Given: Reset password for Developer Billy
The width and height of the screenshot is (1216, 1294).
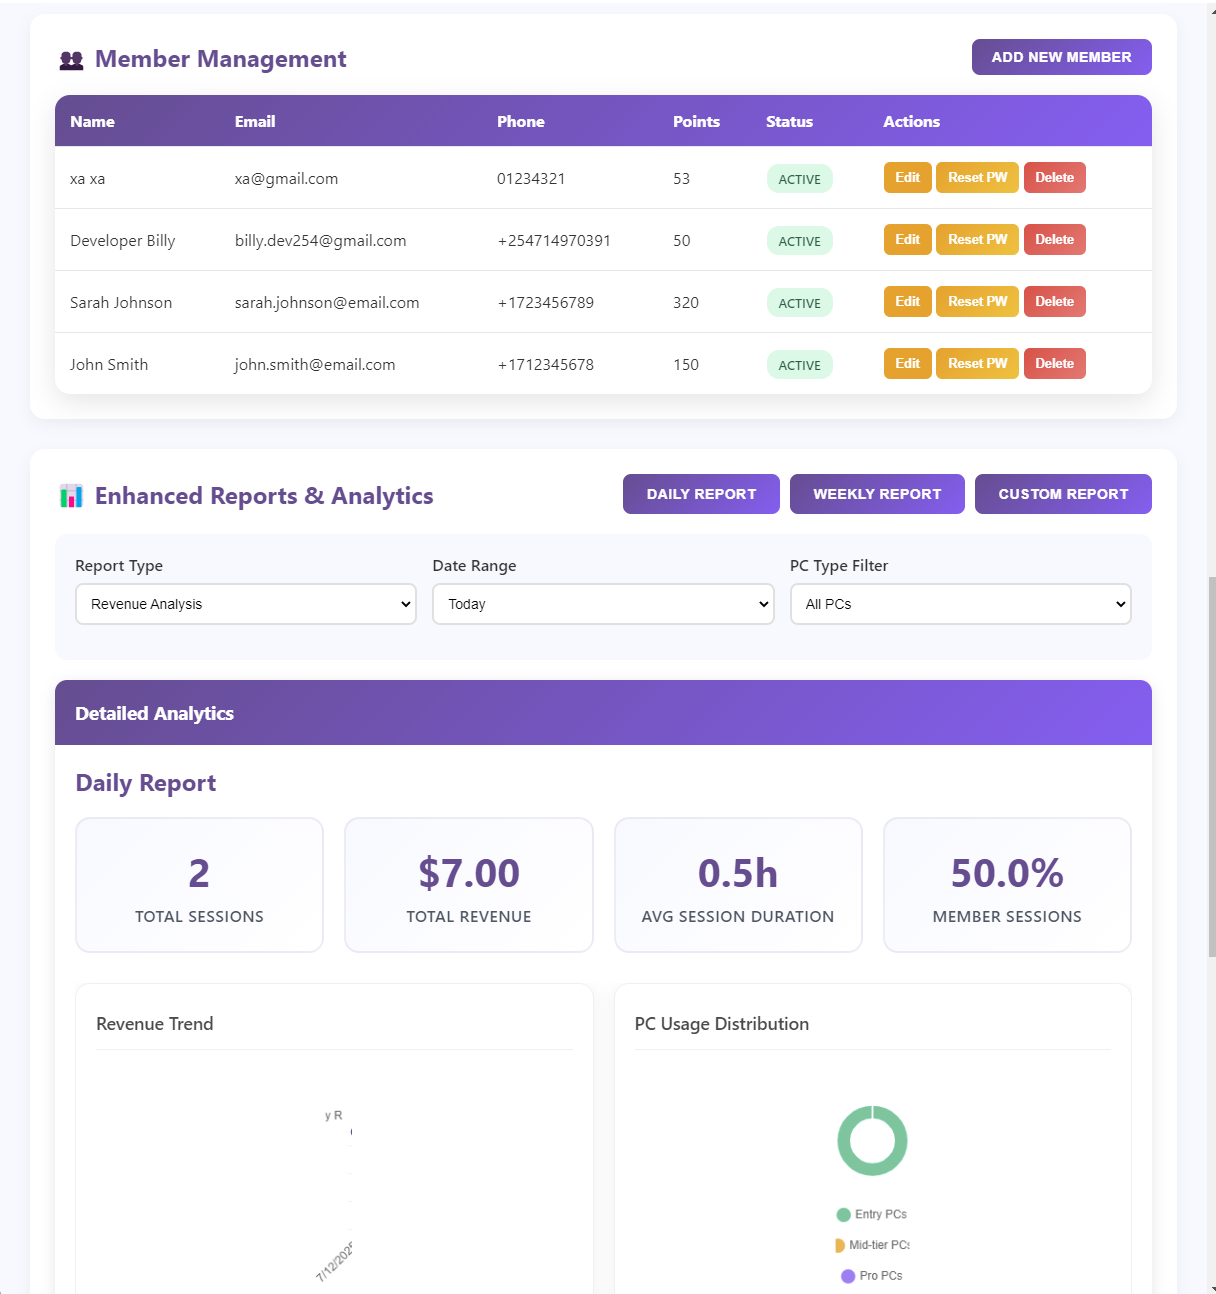Looking at the screenshot, I should [x=977, y=239].
